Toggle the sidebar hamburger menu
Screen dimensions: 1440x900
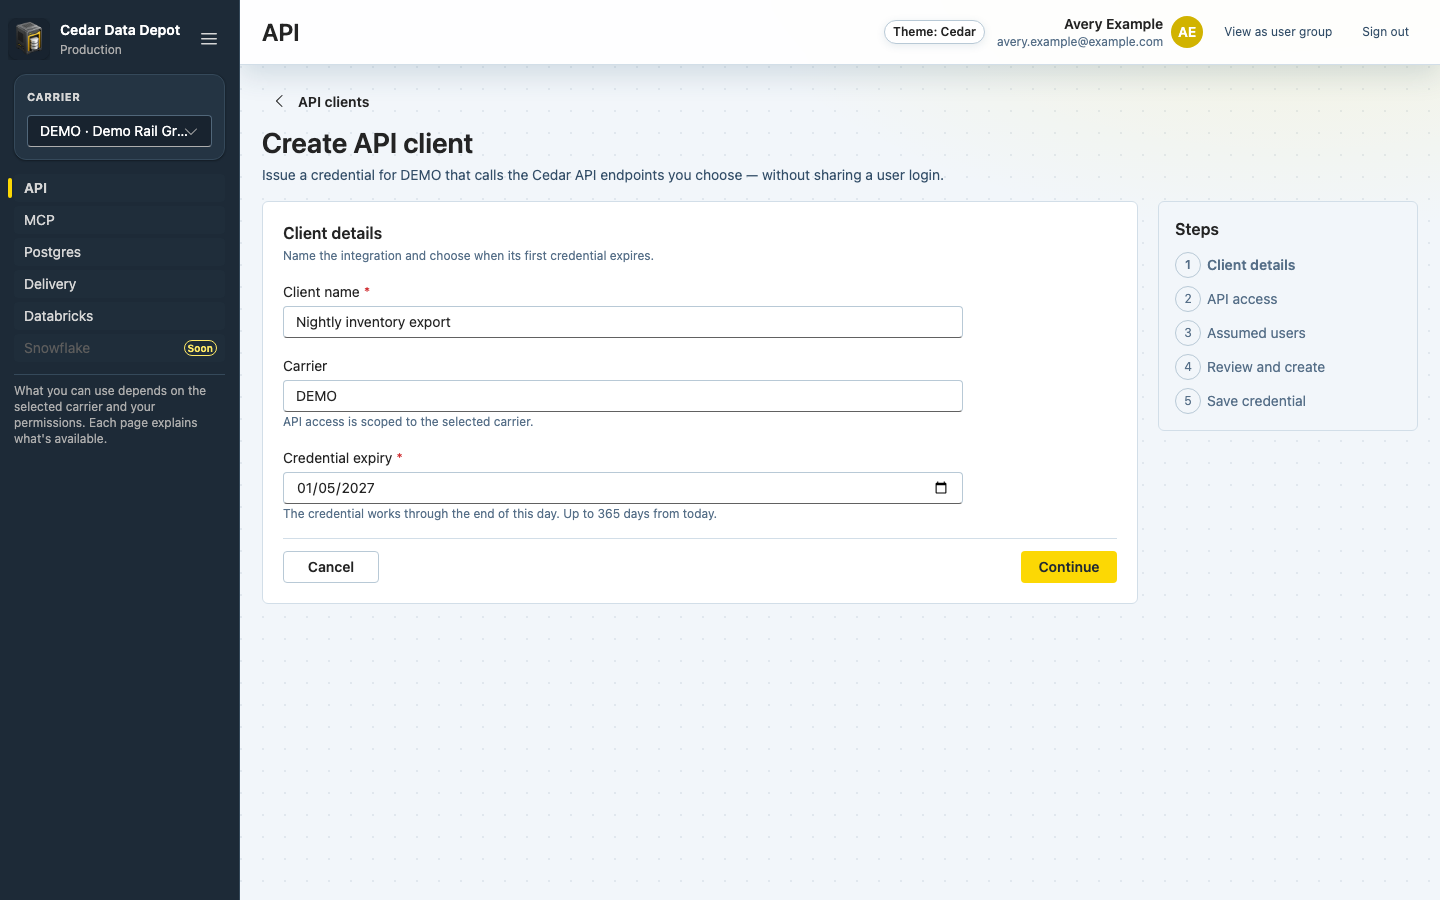(x=209, y=39)
